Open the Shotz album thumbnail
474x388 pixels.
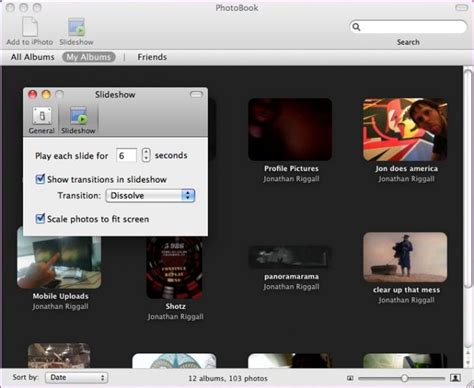[175, 268]
